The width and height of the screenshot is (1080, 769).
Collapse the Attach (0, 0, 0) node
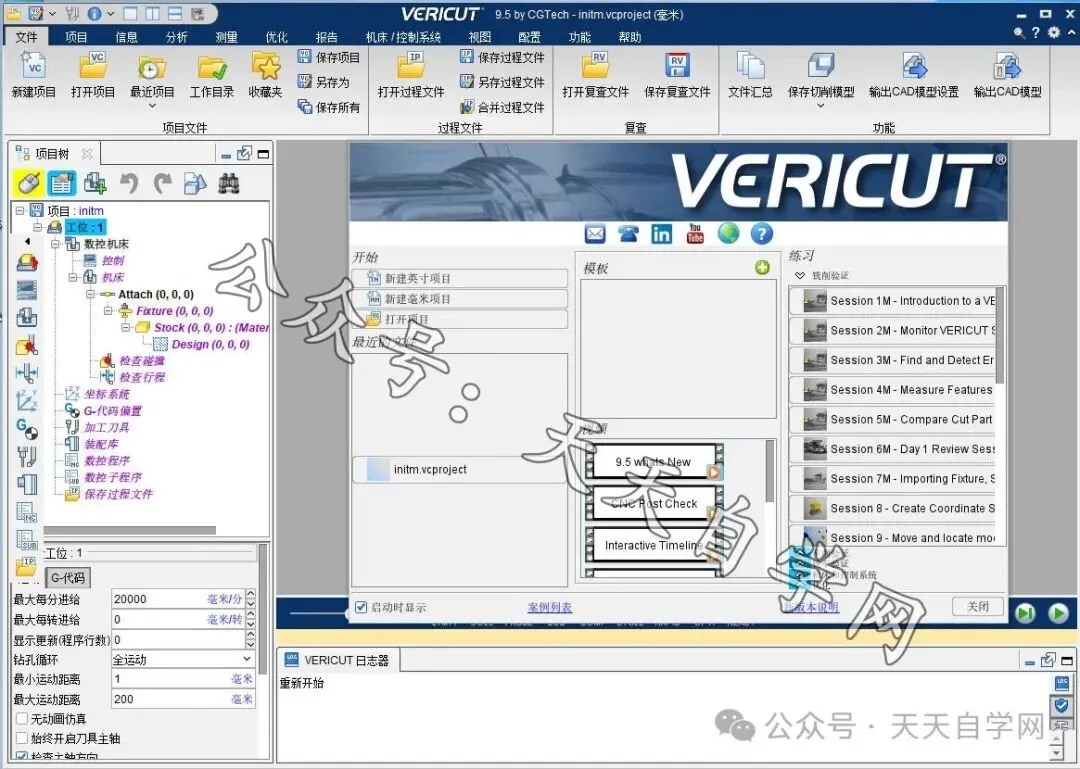pos(90,294)
